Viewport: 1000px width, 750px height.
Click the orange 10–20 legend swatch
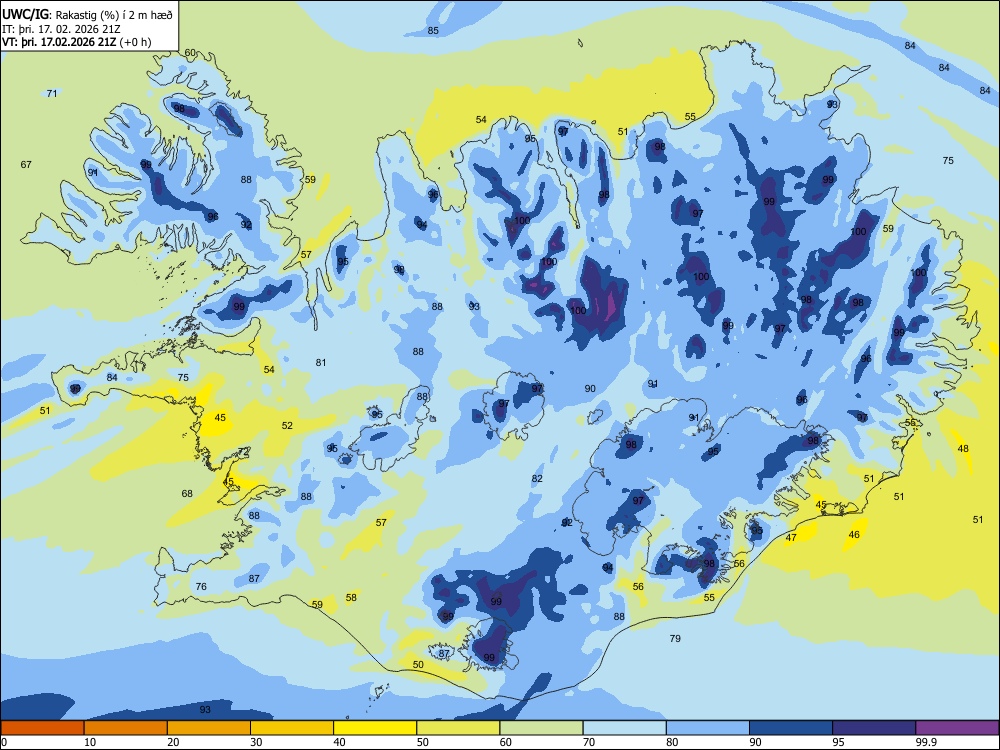point(126,728)
